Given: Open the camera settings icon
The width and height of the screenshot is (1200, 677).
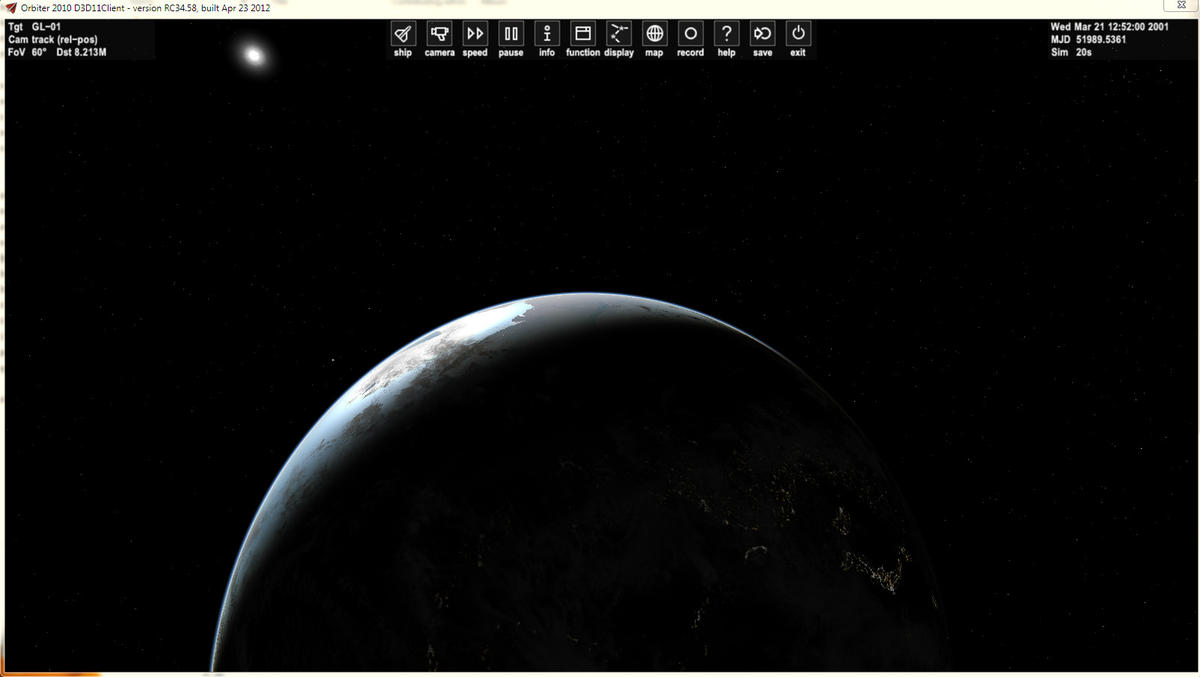Looking at the screenshot, I should (x=439, y=34).
